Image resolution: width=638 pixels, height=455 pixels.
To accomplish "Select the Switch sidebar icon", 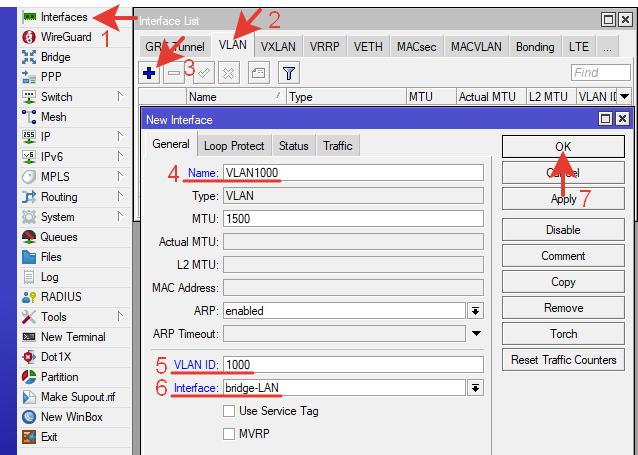I will [x=29, y=97].
